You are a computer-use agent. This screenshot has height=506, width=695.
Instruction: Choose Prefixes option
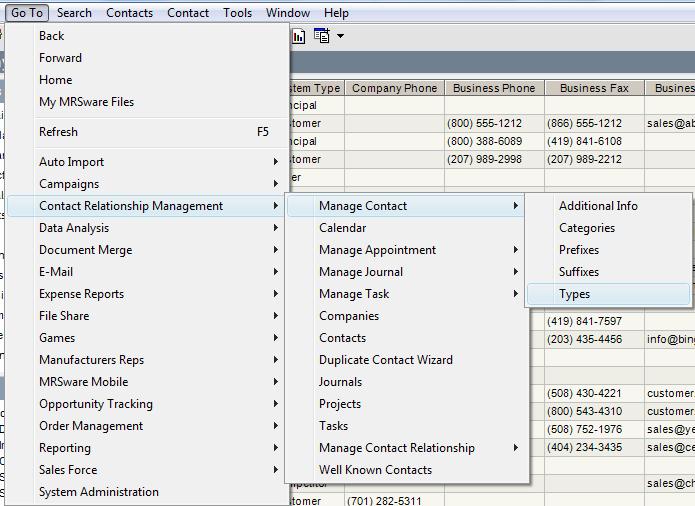(x=609, y=250)
